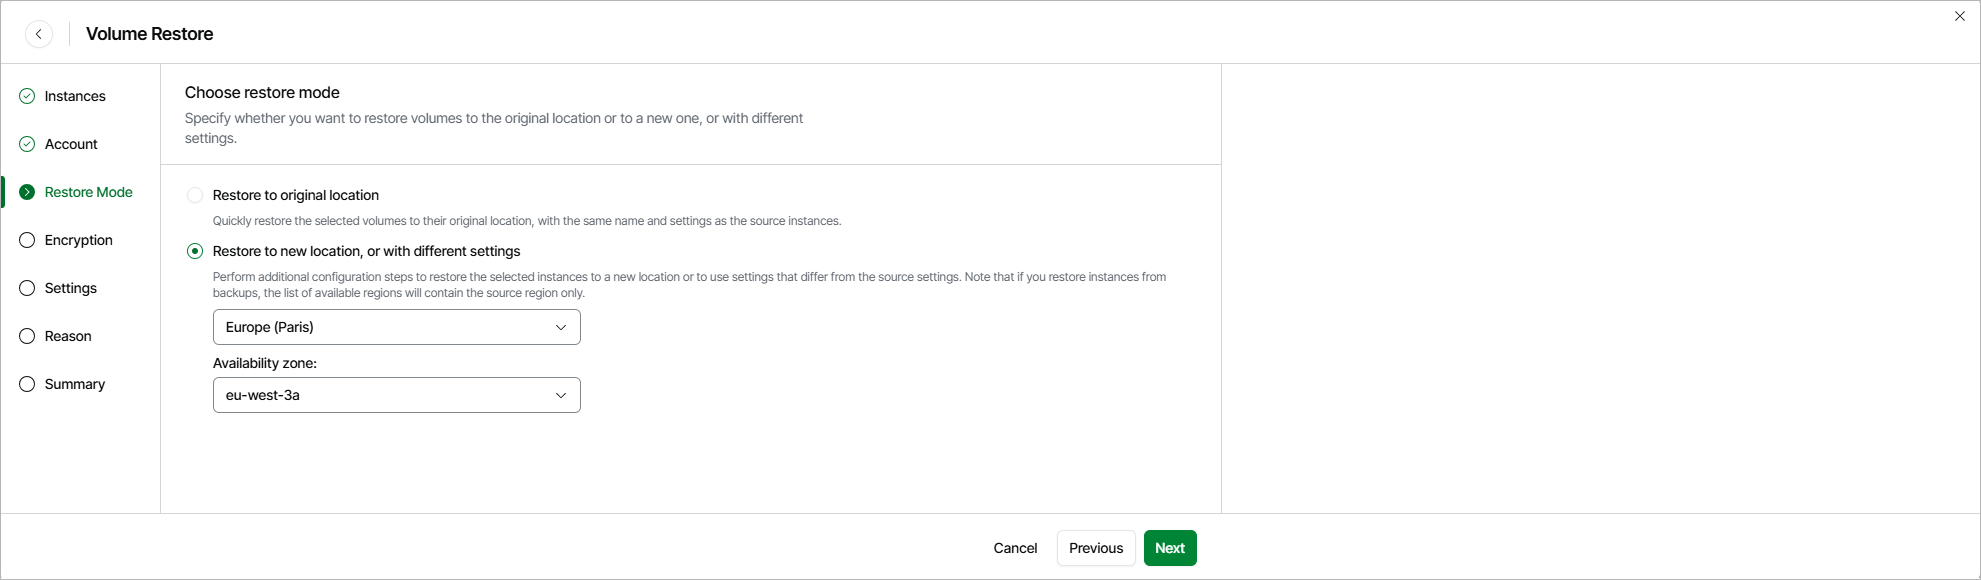Click the Settings step circle icon

(x=27, y=288)
